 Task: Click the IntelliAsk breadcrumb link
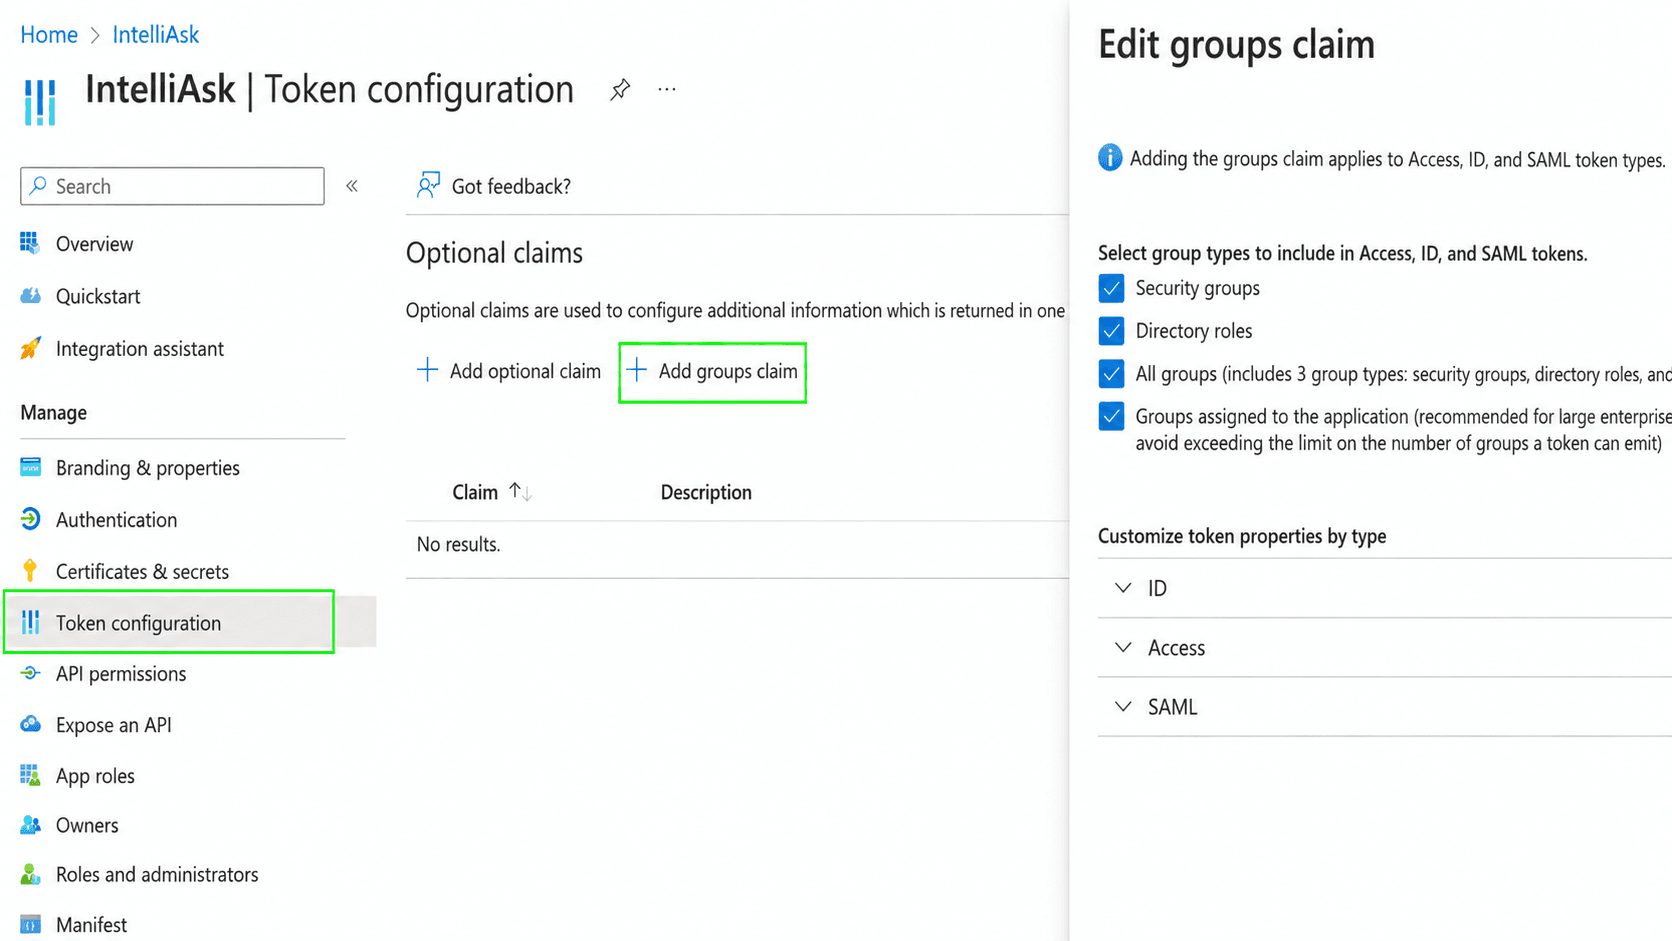pyautogui.click(x=156, y=35)
